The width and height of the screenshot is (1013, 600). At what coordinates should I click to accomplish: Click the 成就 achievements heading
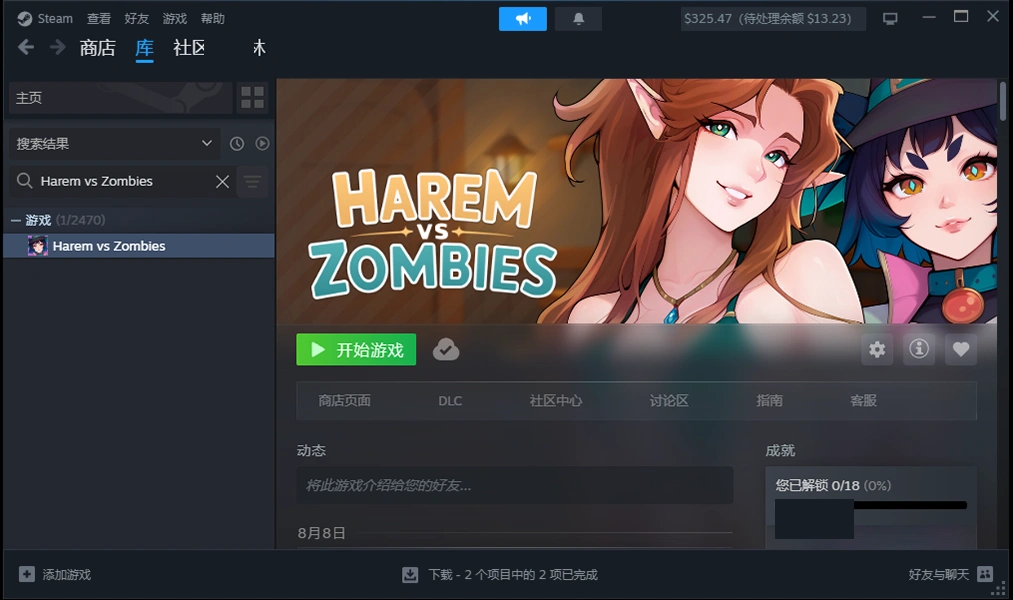click(x=780, y=450)
